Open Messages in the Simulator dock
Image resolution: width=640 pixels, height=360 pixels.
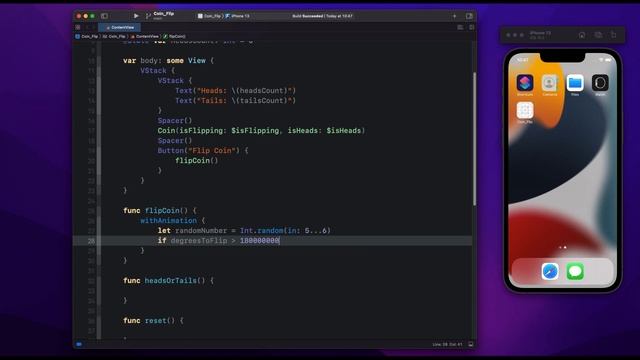point(575,271)
